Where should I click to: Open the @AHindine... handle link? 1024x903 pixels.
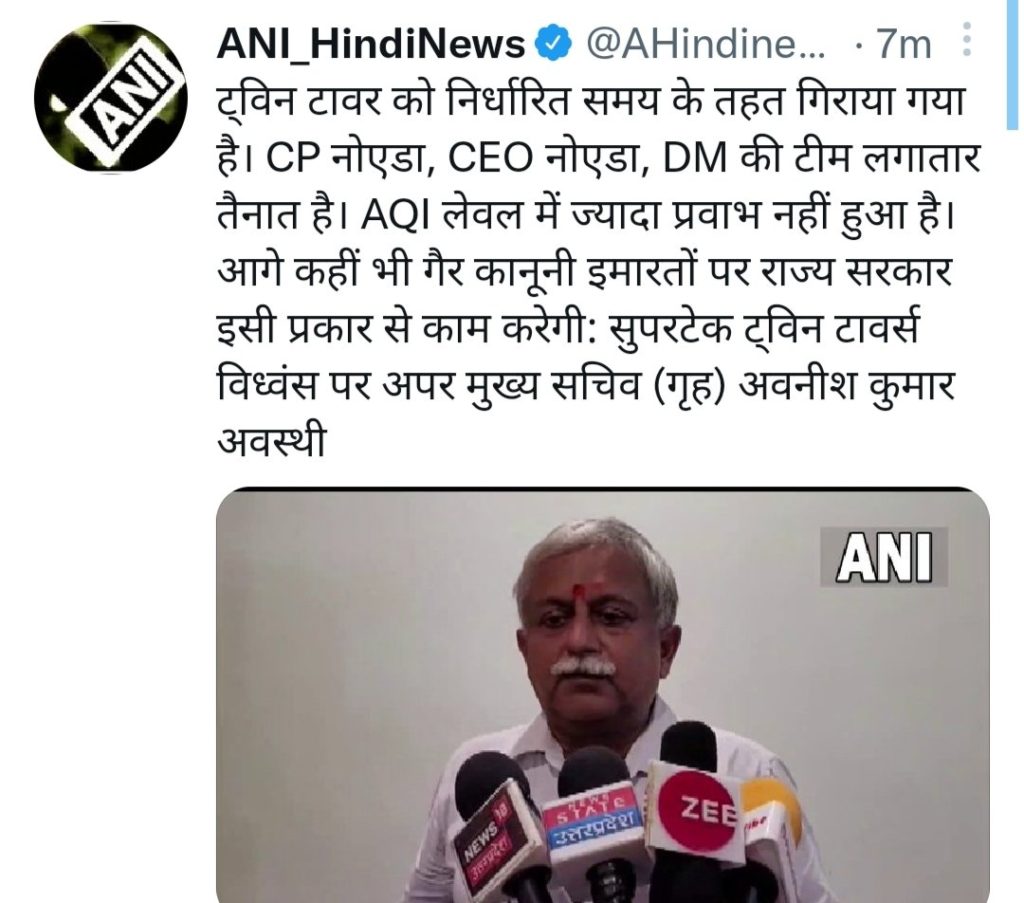point(706,44)
